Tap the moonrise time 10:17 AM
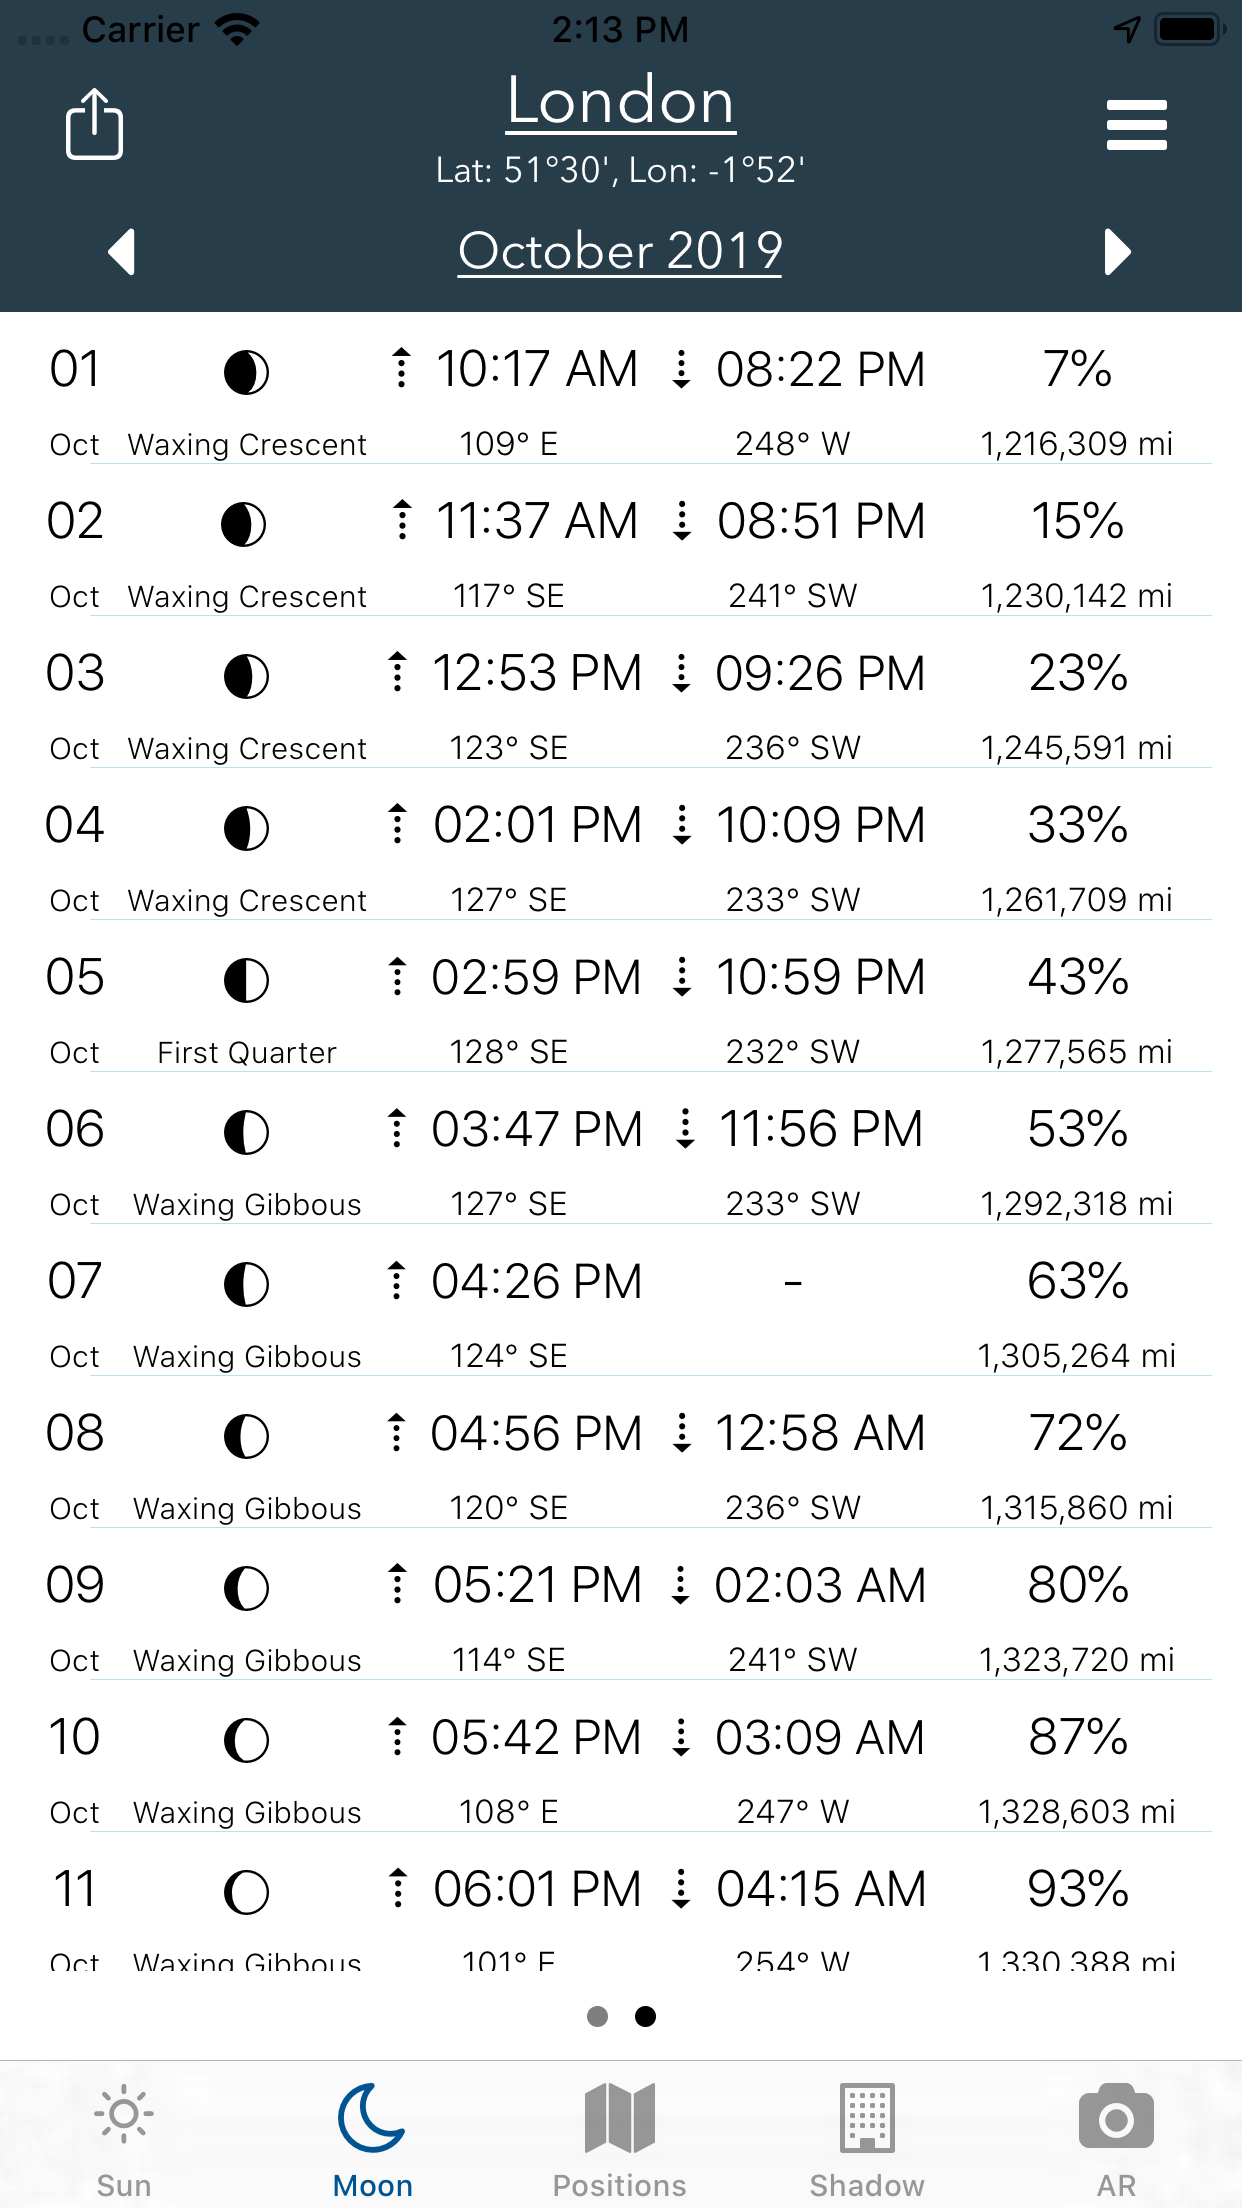1242x2208 pixels. (x=536, y=369)
